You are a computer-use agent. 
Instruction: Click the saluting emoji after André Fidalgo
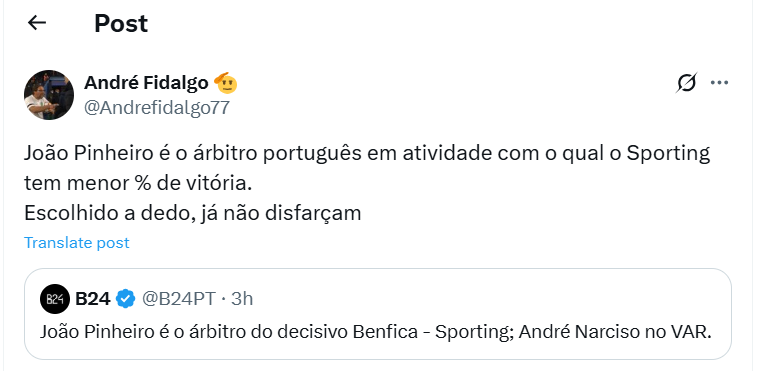pos(226,83)
